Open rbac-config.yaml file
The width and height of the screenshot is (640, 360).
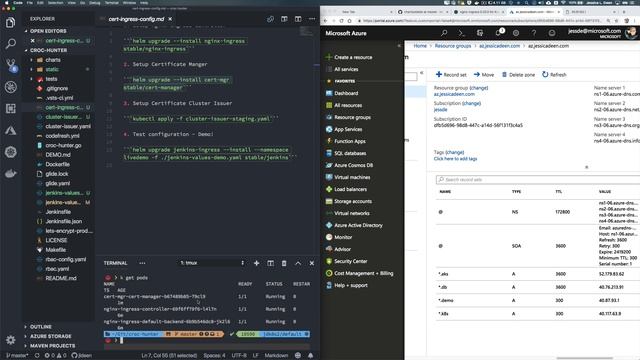pyautogui.click(x=66, y=259)
